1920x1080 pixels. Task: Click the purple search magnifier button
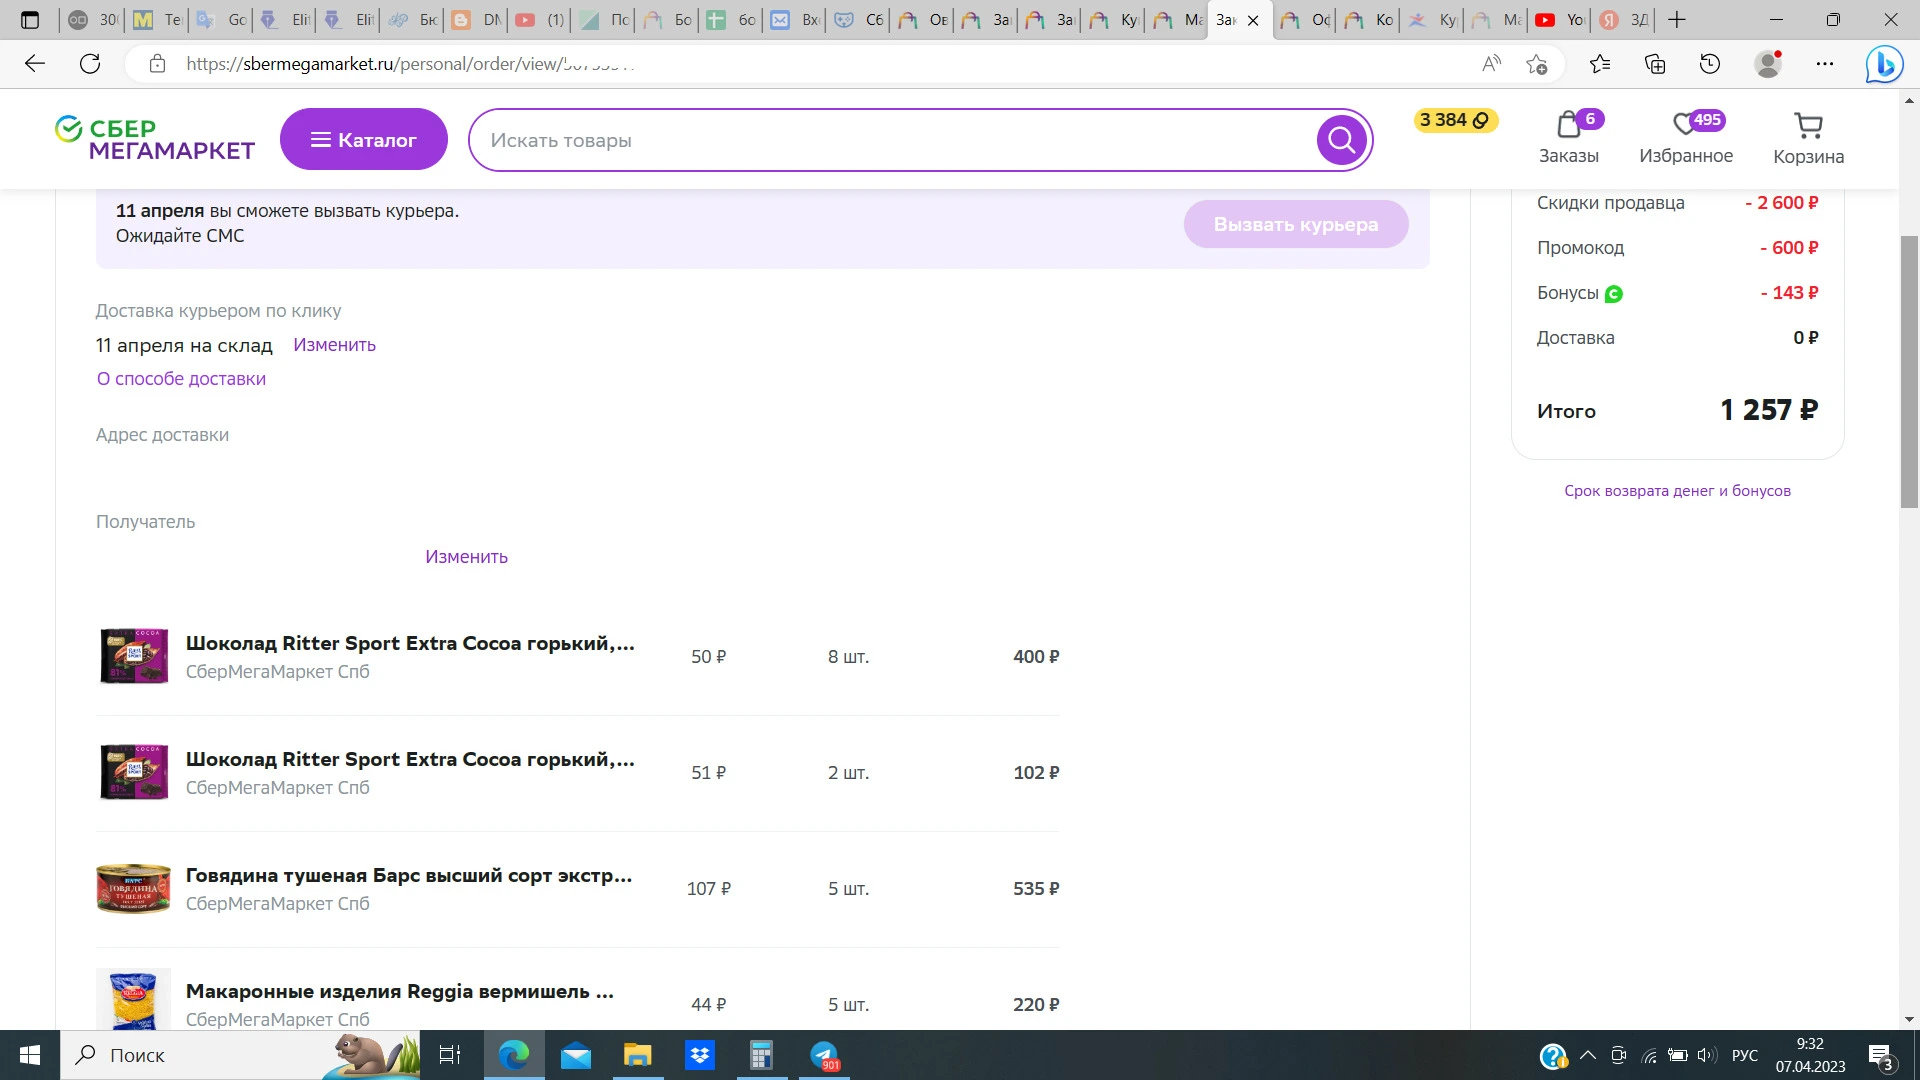(x=1341, y=140)
